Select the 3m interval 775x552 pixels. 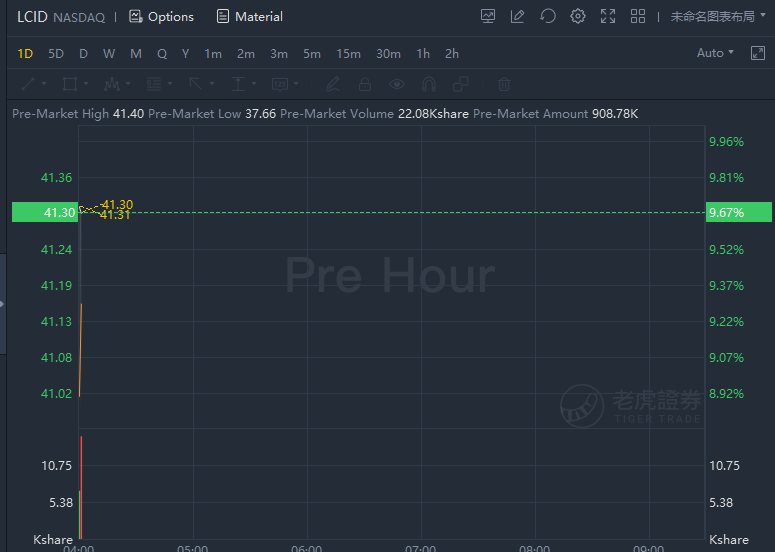click(x=279, y=53)
